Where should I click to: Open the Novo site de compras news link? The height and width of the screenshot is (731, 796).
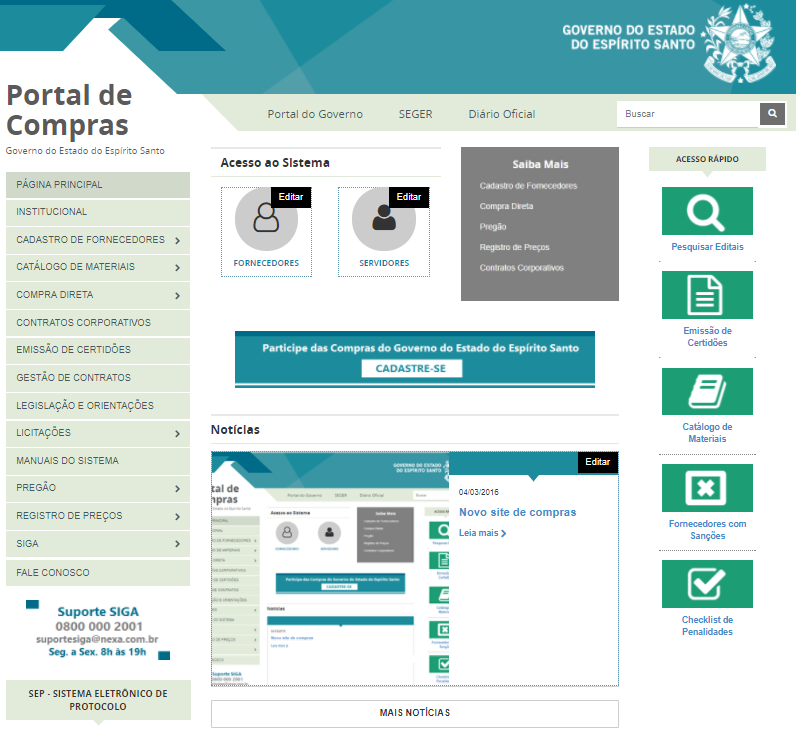pos(517,512)
